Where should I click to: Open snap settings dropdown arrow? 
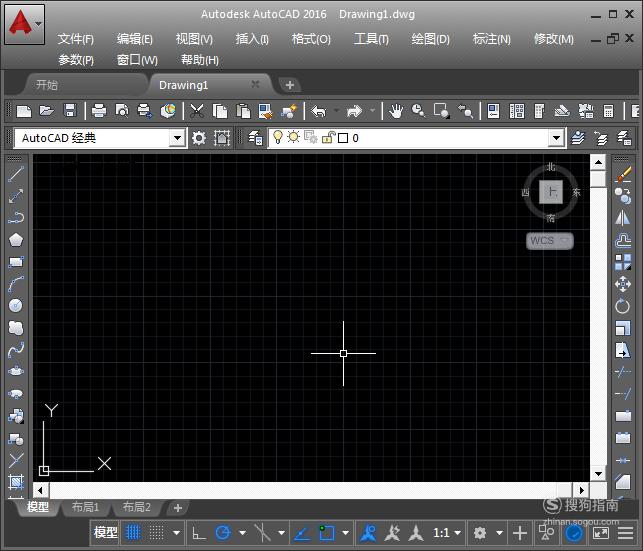176,533
